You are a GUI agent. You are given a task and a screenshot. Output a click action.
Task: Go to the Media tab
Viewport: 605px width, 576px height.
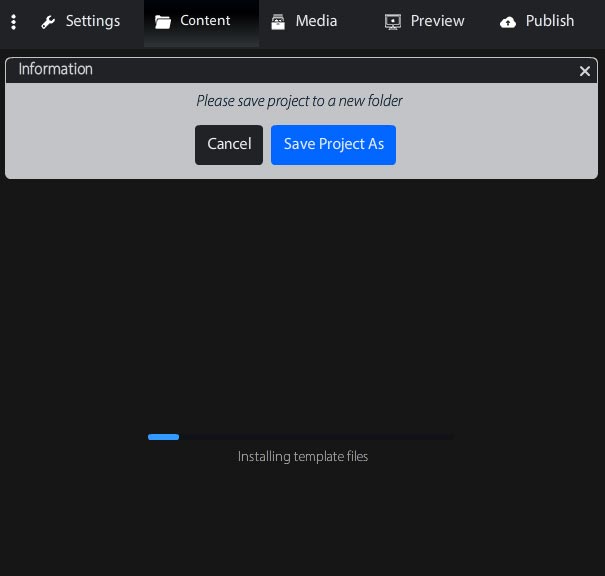(316, 21)
